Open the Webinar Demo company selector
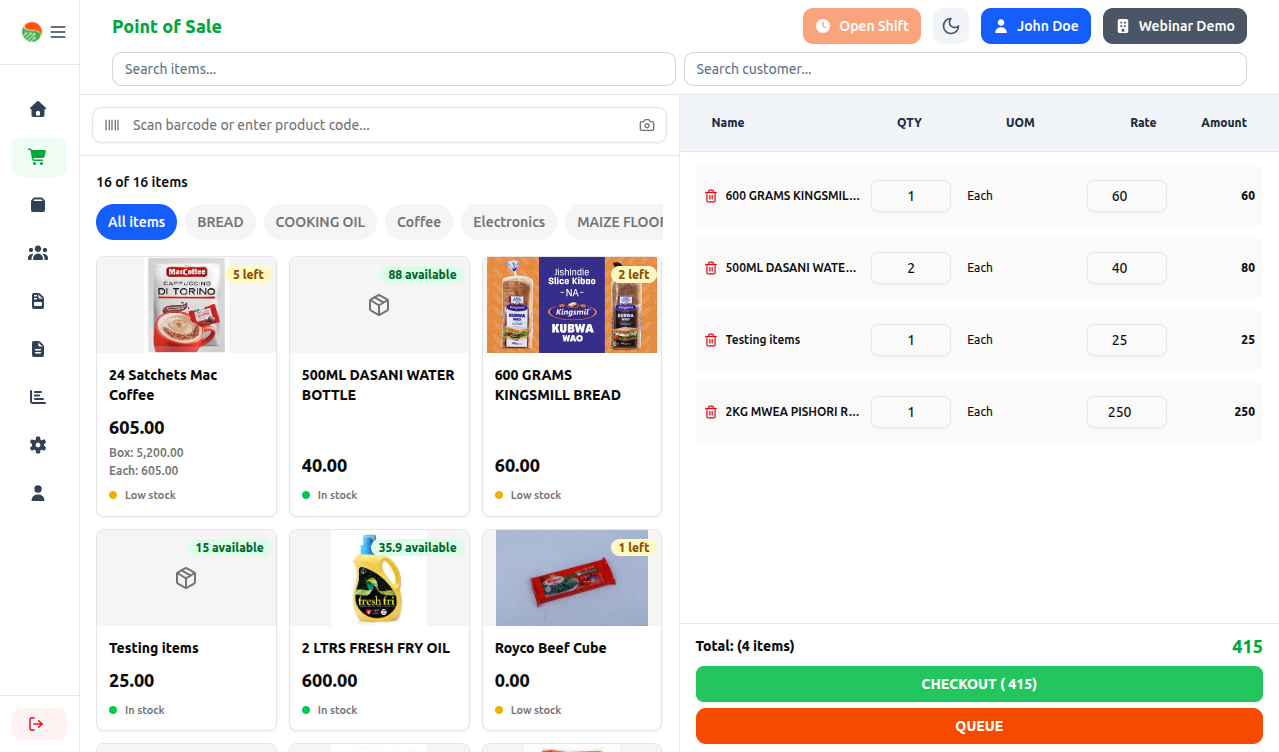The image size is (1279, 752). click(x=1174, y=26)
